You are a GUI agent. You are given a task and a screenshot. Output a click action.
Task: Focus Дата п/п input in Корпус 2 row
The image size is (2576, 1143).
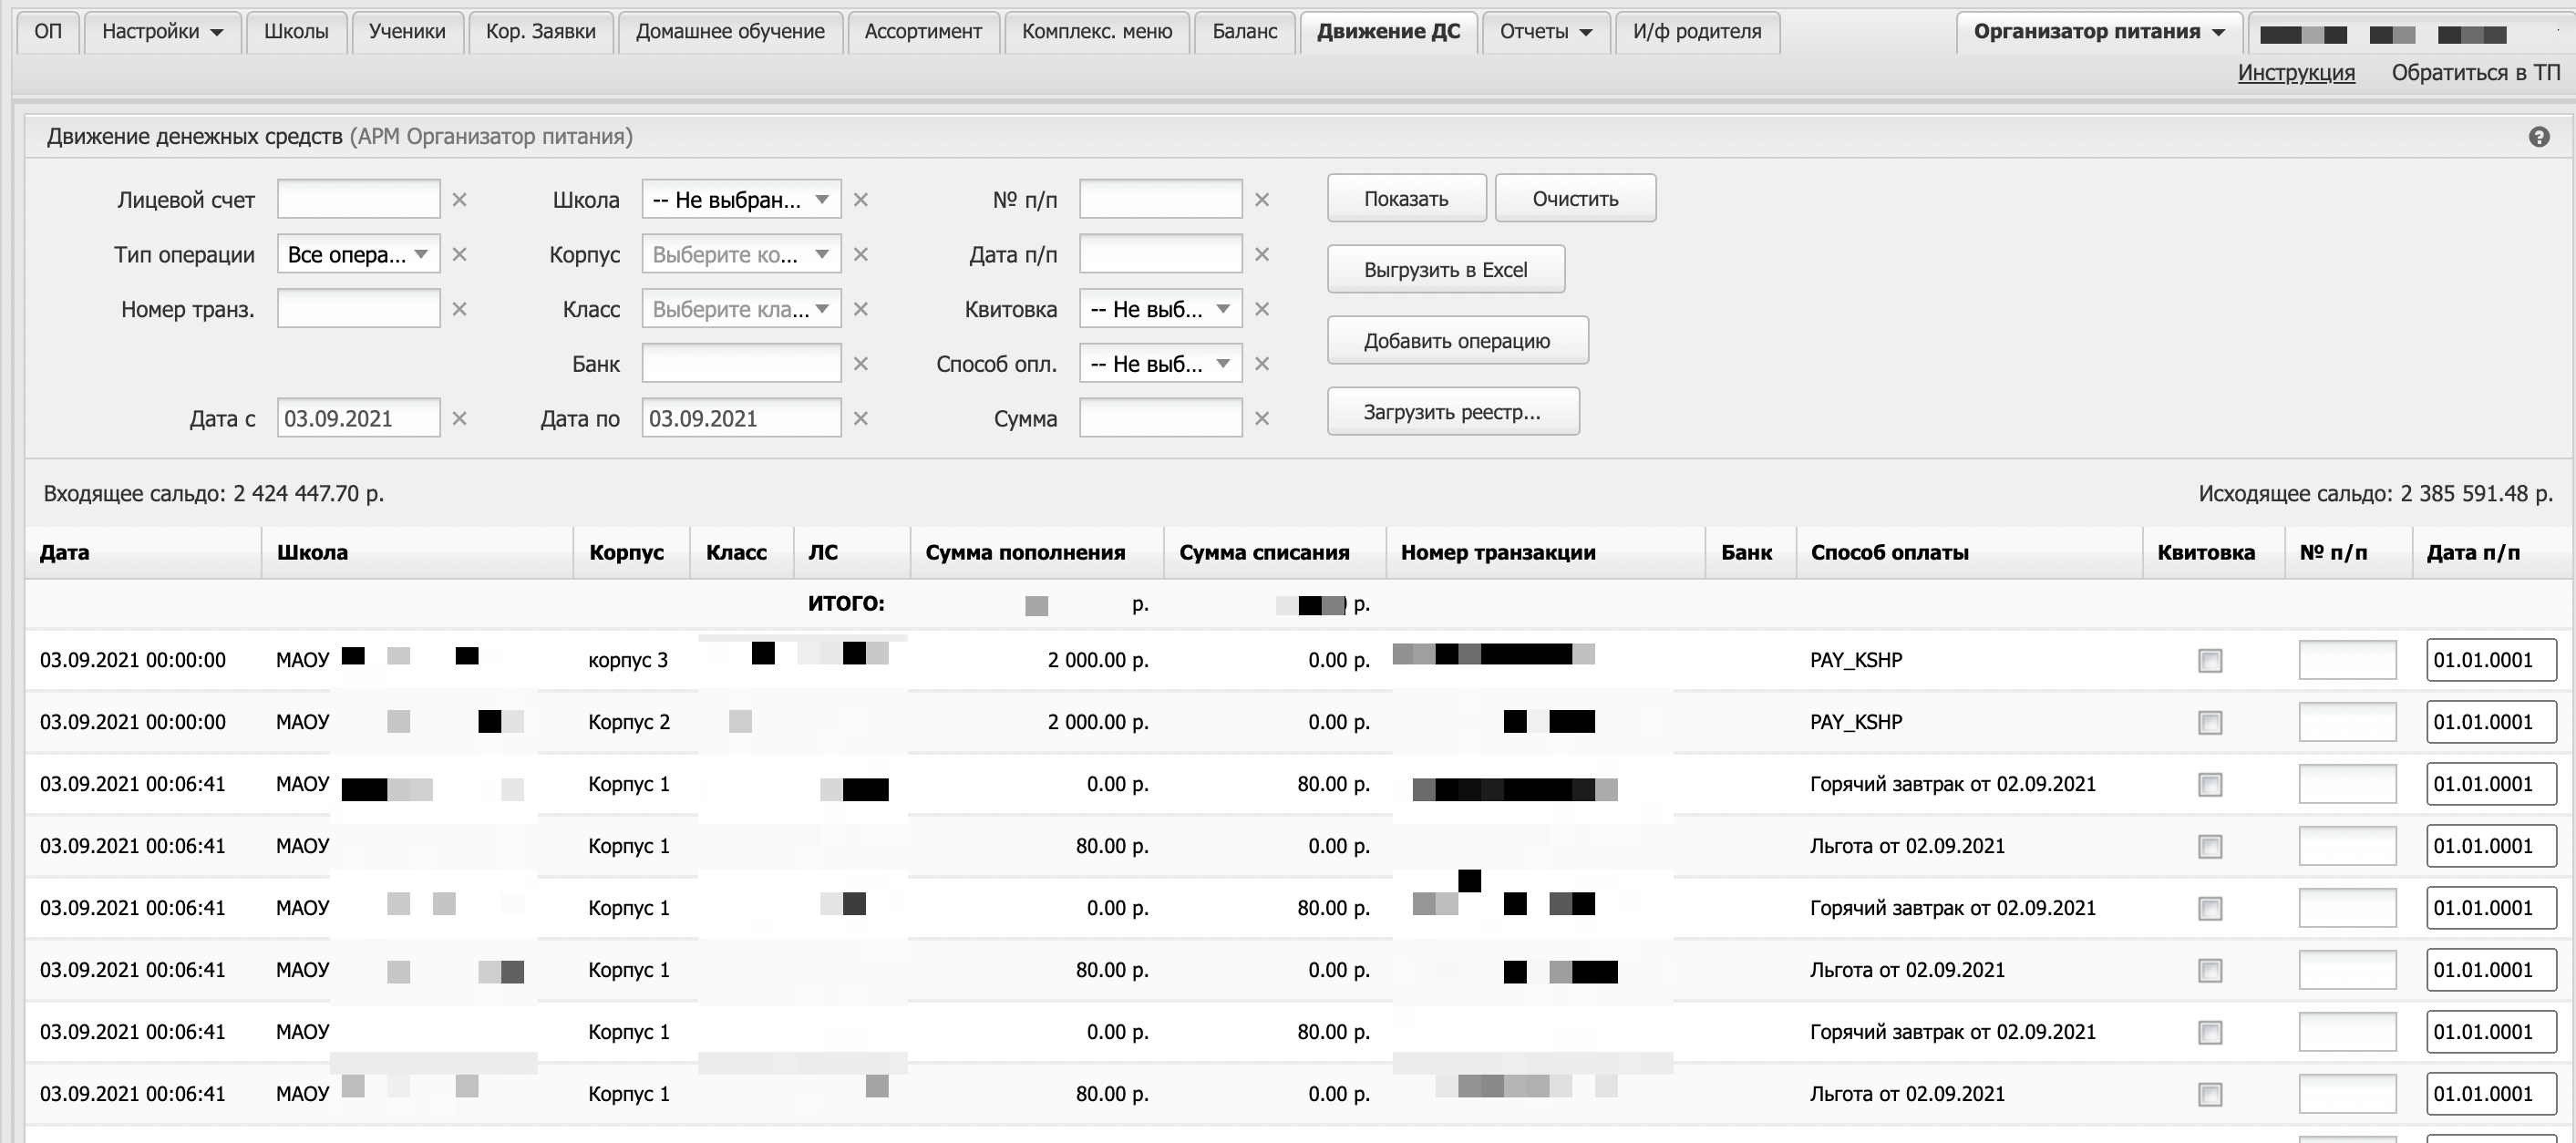[2491, 722]
